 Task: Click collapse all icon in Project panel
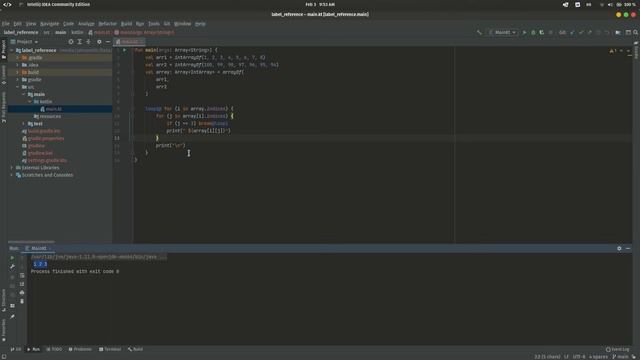tap(88, 42)
